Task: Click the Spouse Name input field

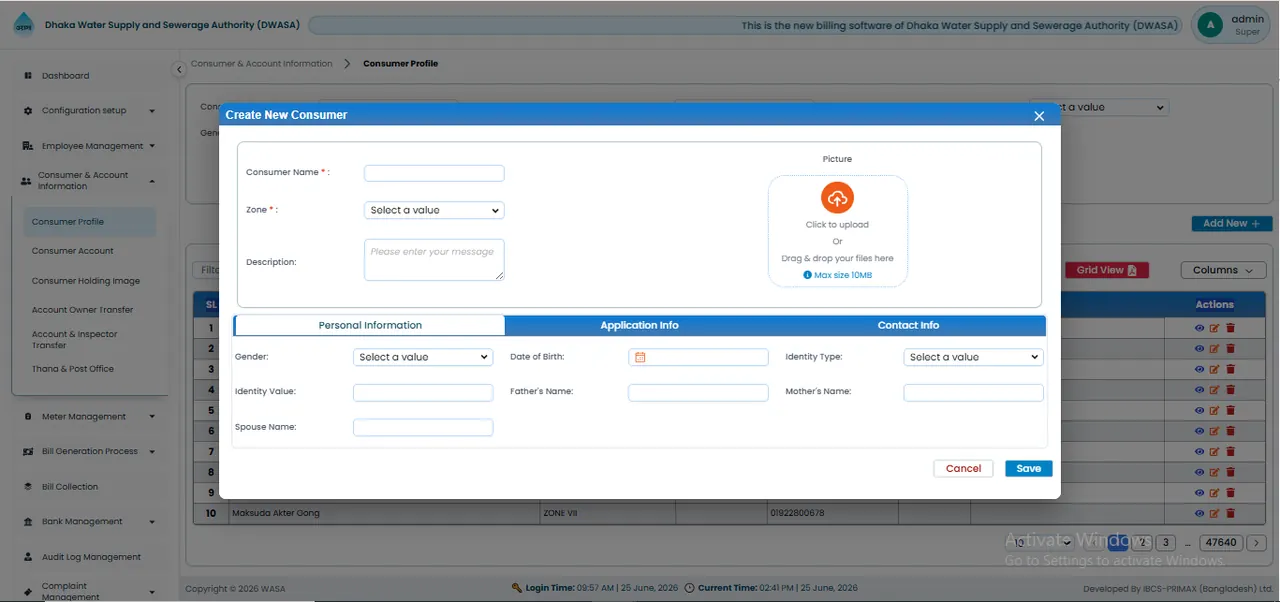Action: pyautogui.click(x=423, y=427)
